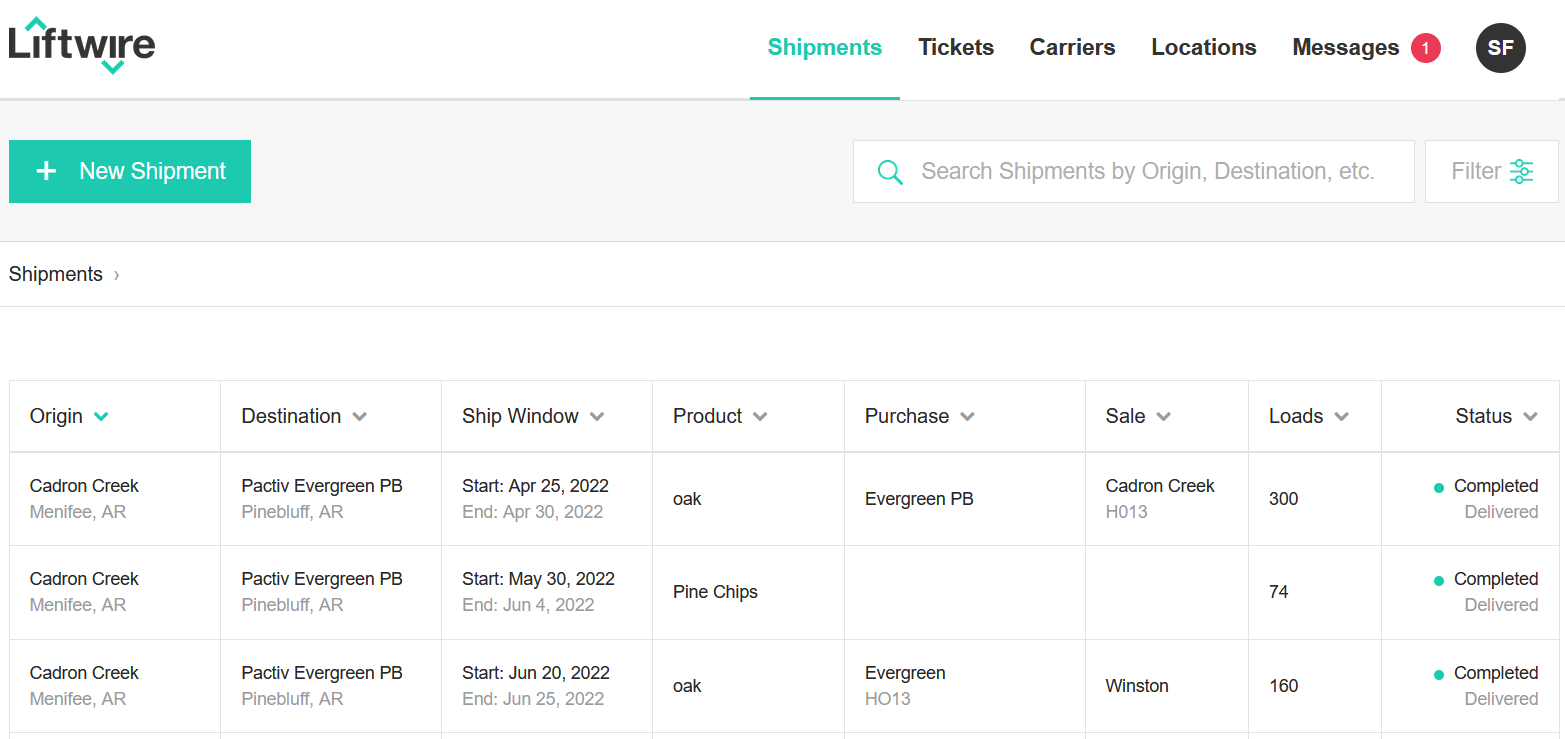Open the Carriers tab
1565x739 pixels.
(x=1072, y=48)
